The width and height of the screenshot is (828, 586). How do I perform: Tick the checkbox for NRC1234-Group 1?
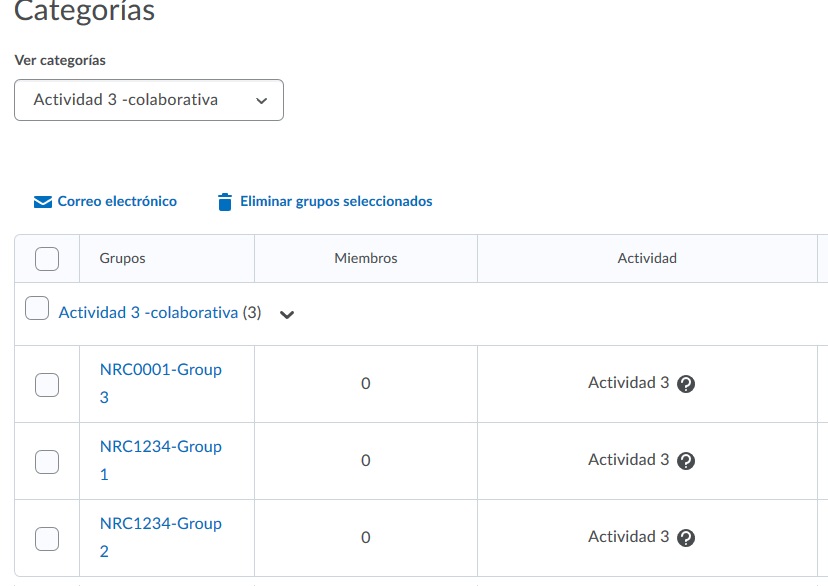47,461
